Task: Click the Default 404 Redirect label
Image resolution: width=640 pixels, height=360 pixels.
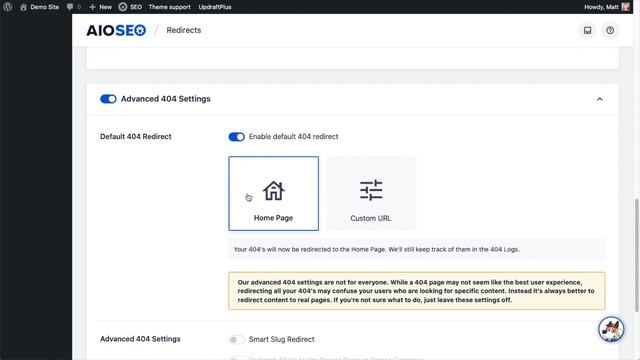Action: click(136, 137)
